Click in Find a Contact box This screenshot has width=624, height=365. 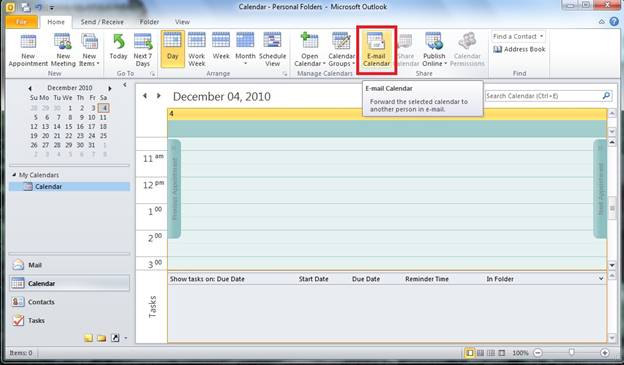pos(518,36)
